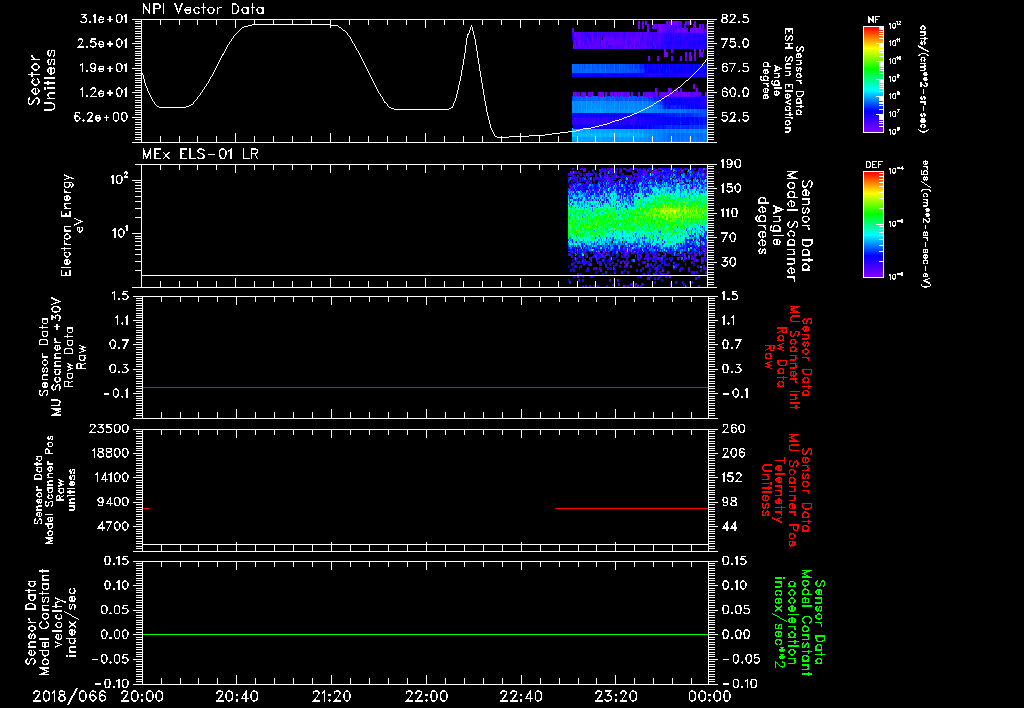Click the "20:40" time tick label
The height and width of the screenshot is (708, 1024).
point(236,696)
